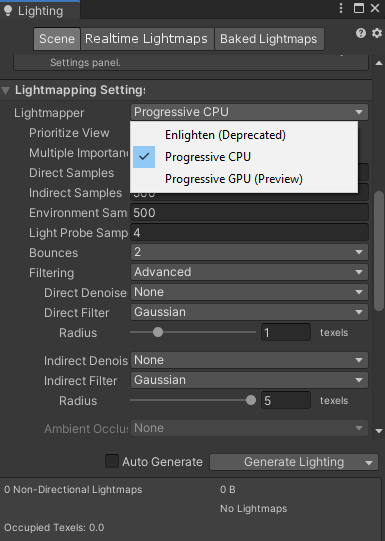This screenshot has height=541, width=385.
Task: Open the Bounces dropdown
Action: coord(249,252)
